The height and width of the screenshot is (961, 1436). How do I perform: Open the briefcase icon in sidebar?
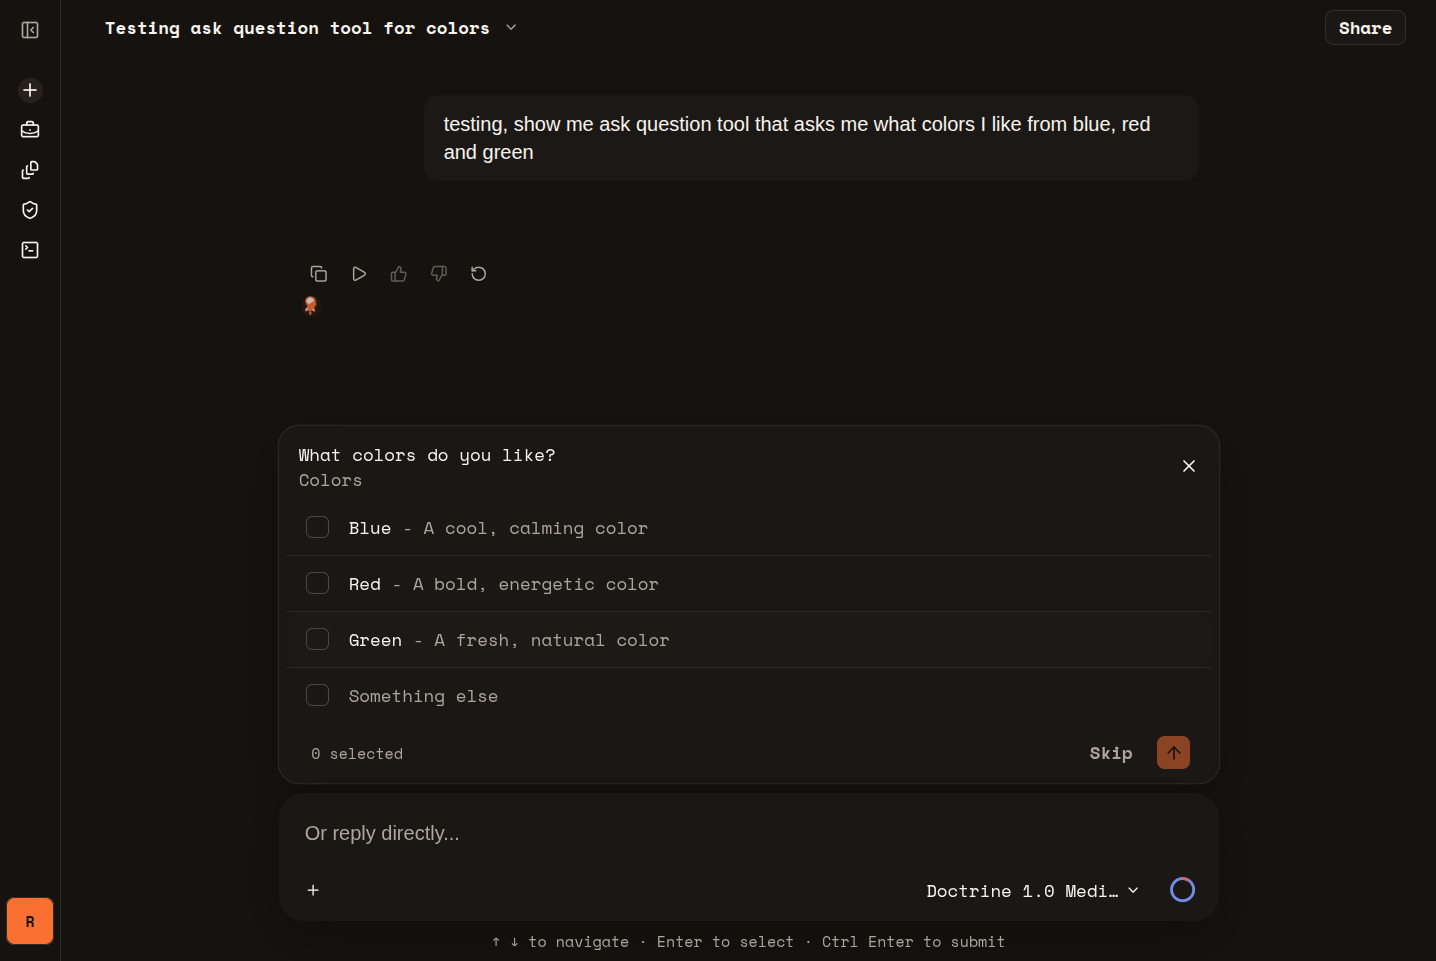coord(30,130)
